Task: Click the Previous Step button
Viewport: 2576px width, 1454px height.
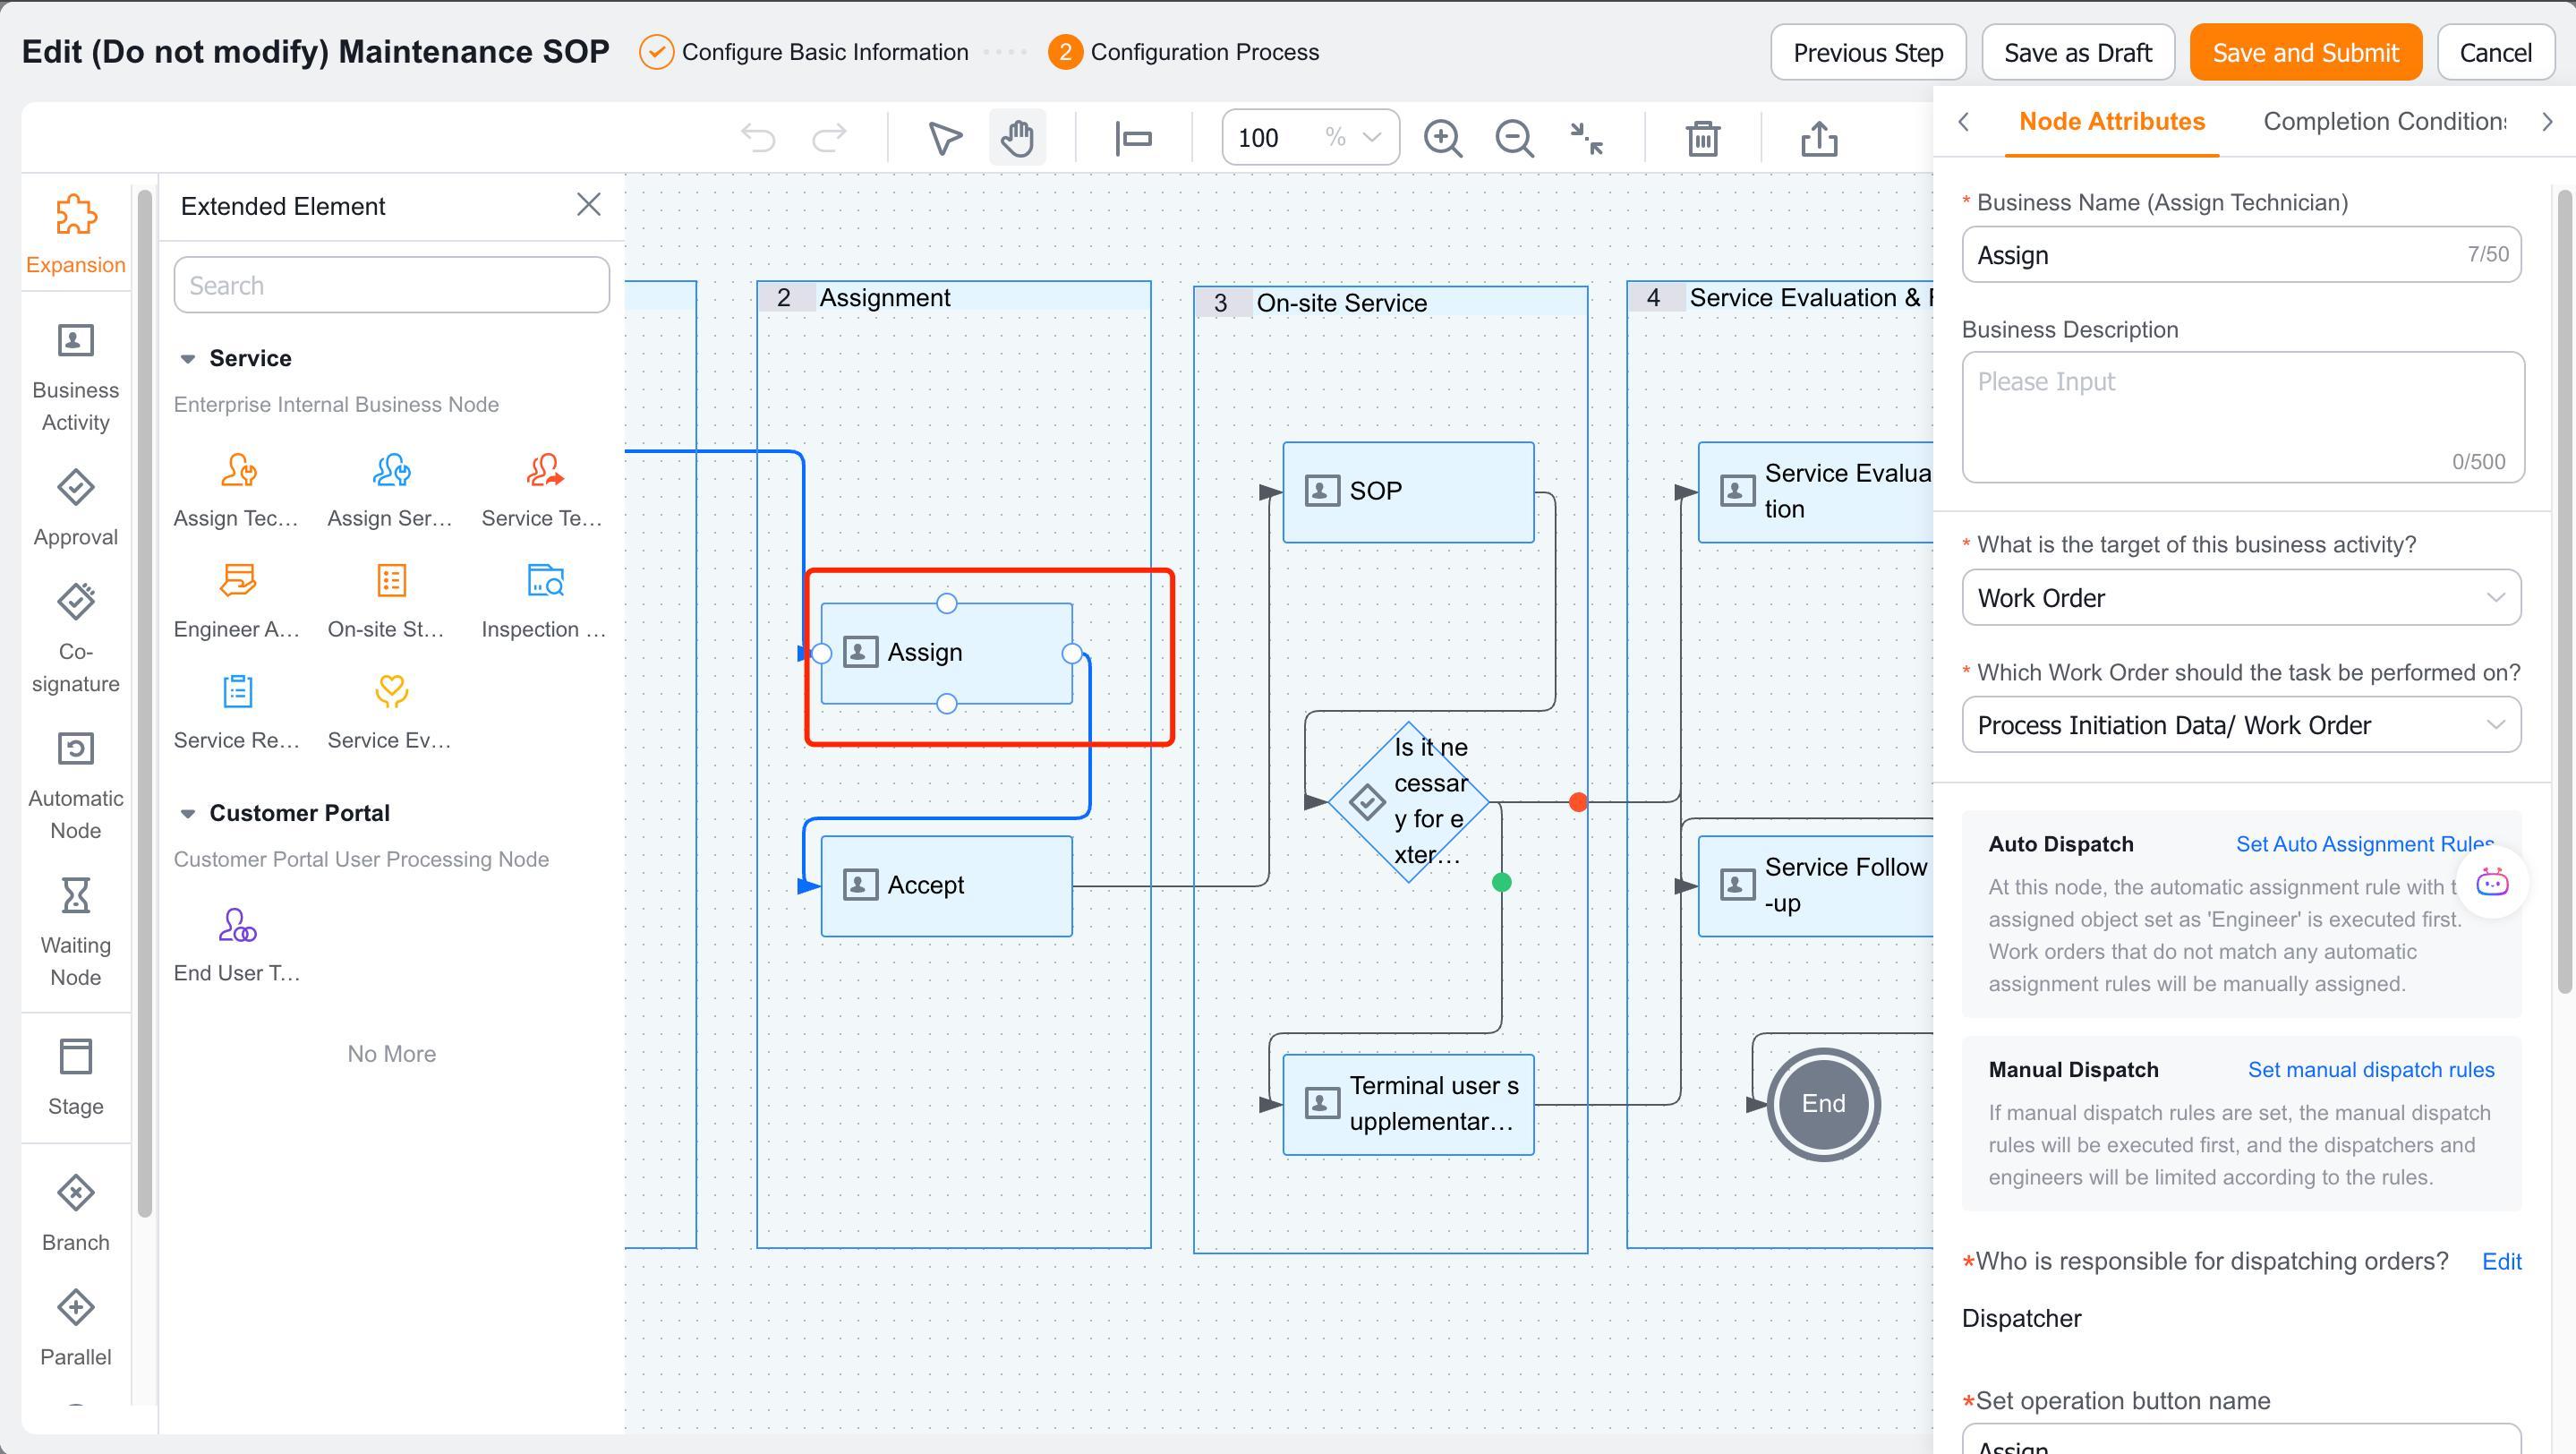Action: point(1868,52)
